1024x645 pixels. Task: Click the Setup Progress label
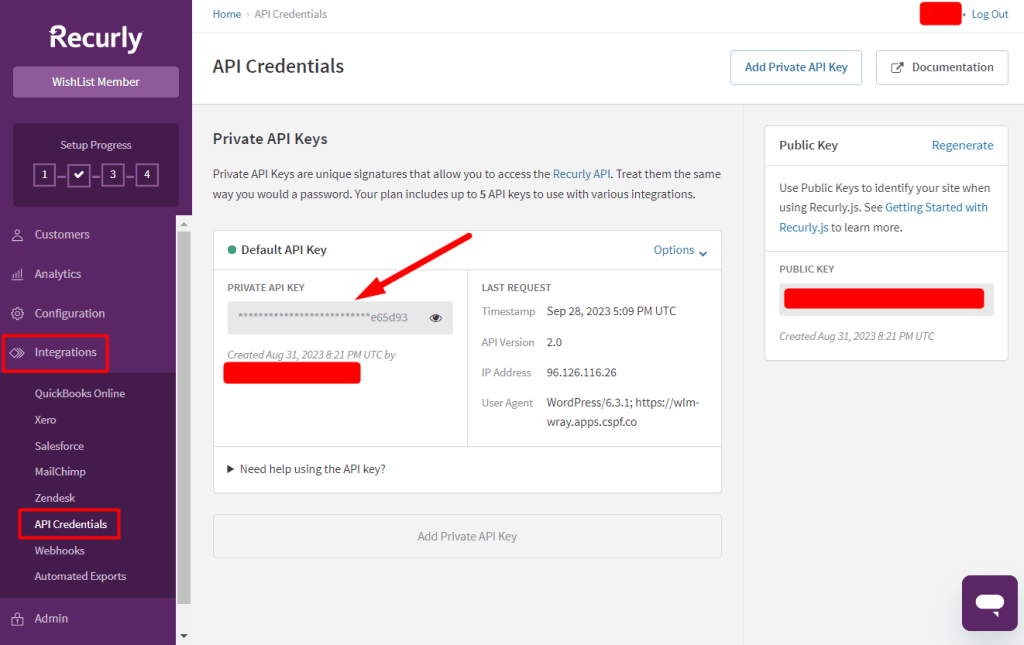[x=95, y=145]
